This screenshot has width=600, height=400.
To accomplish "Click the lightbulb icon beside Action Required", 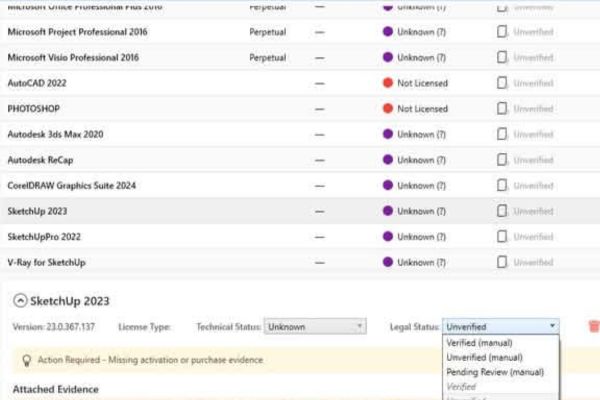I will tap(26, 360).
